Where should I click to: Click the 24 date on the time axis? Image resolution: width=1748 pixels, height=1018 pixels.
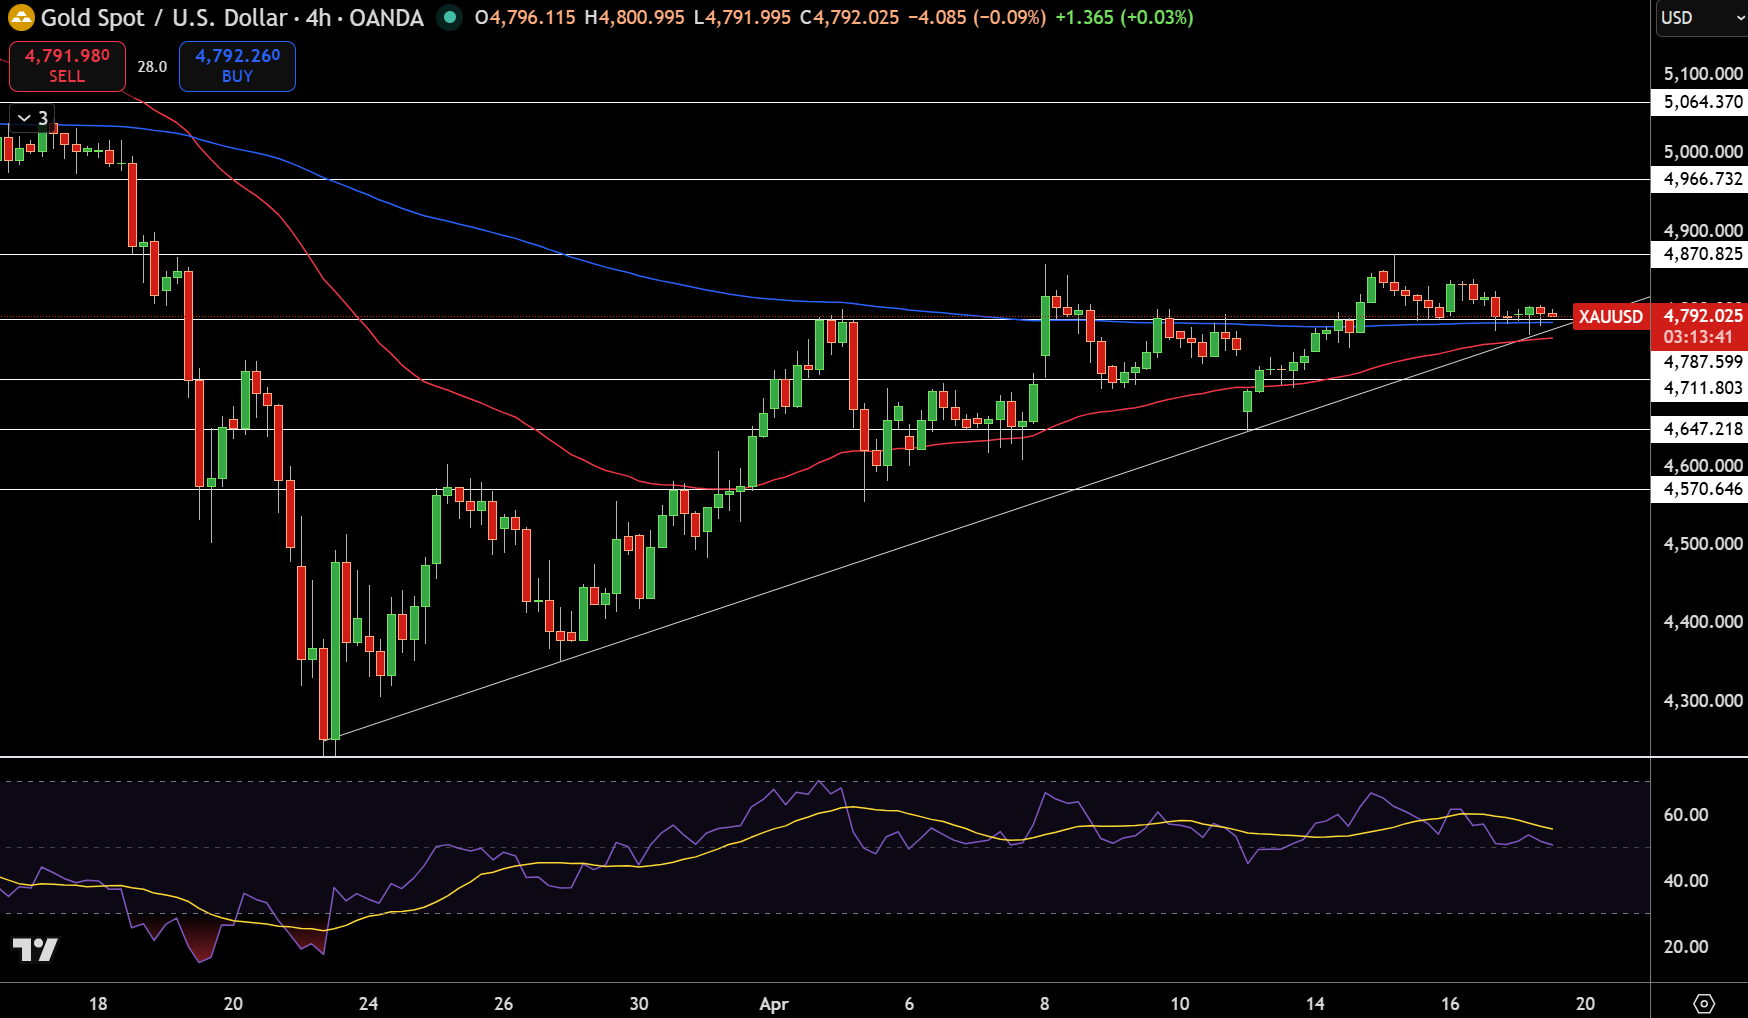click(368, 1004)
